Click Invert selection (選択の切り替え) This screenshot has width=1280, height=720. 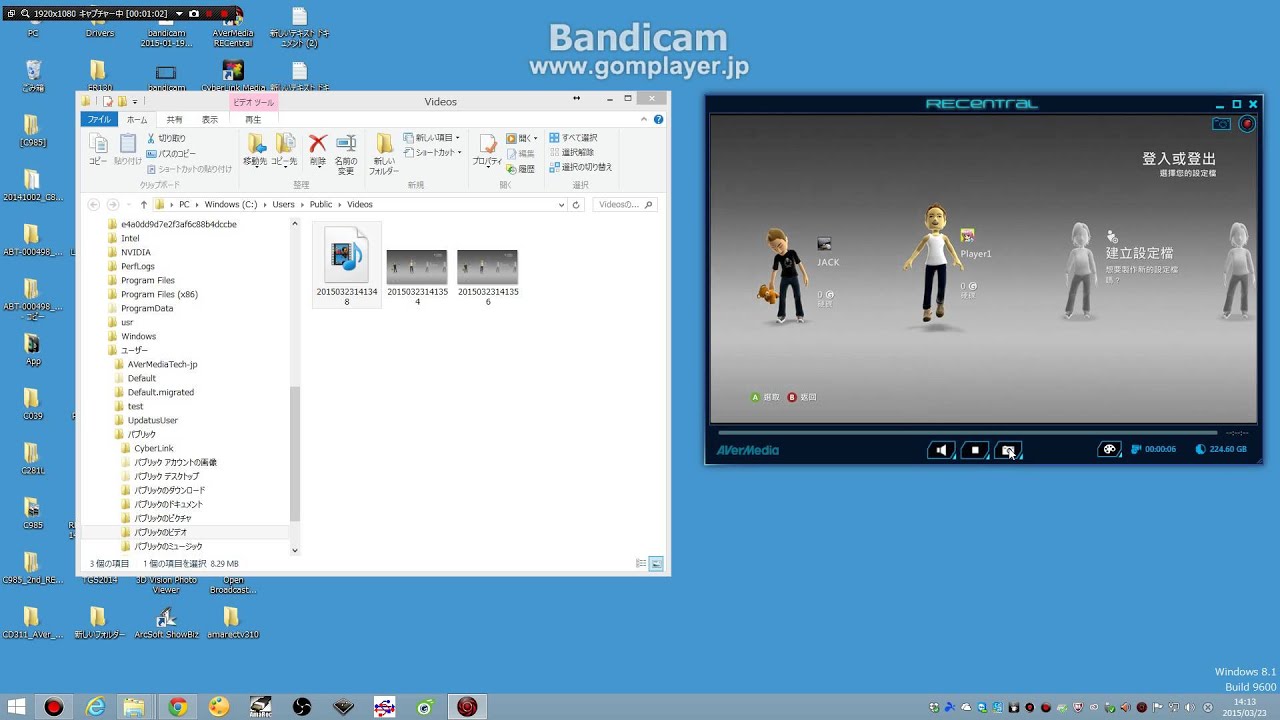(581, 167)
